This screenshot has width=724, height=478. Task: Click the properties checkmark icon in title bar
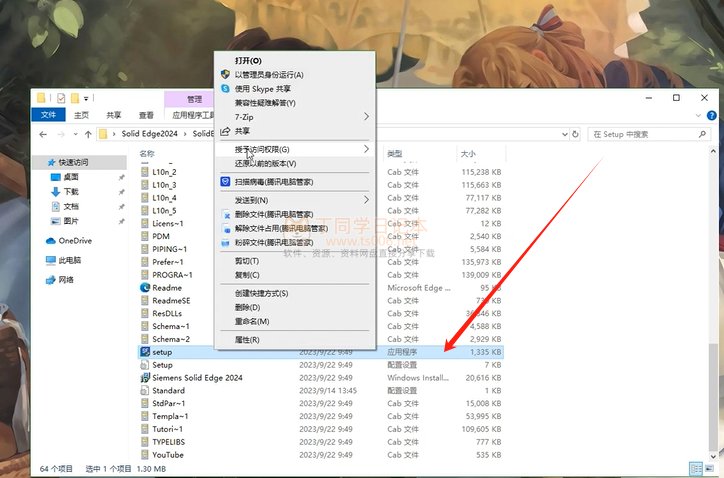(61, 98)
